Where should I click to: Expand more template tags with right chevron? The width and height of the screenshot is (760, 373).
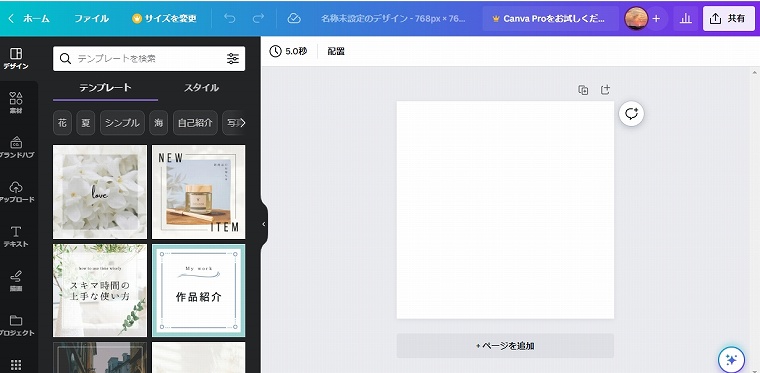click(x=242, y=123)
